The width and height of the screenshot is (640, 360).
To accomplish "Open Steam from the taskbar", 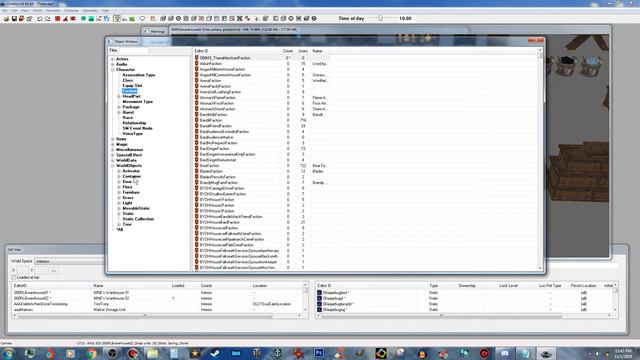I will click(215, 353).
